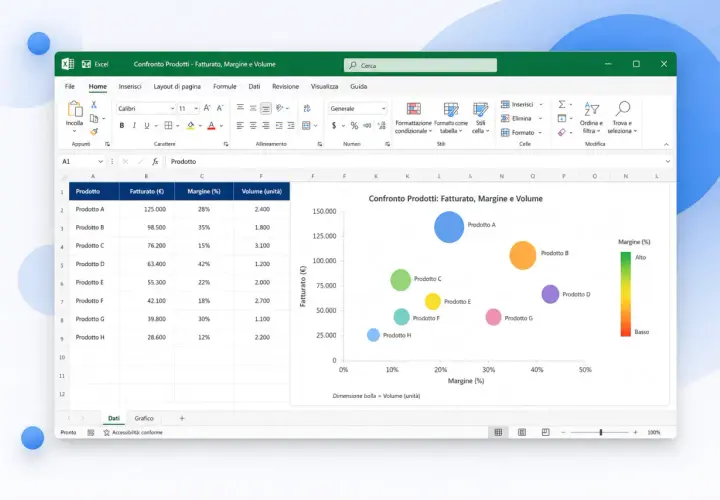Screen dimensions: 720x500
Task: Toggle bold formatting
Action: click(122, 125)
